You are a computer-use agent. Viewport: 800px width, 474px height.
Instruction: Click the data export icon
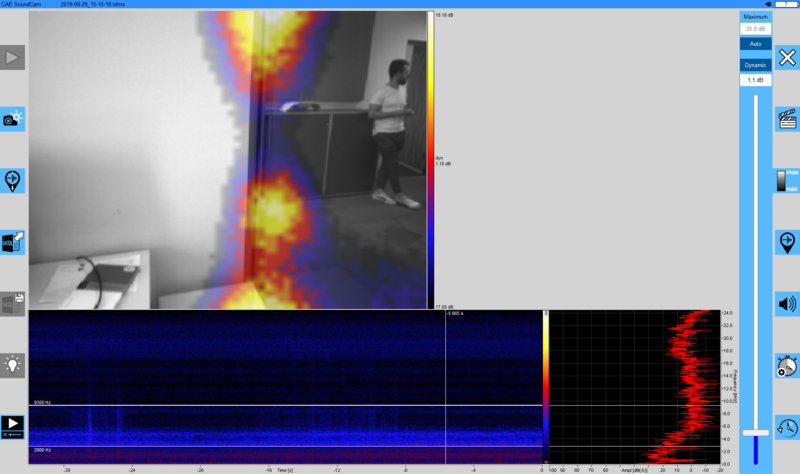point(12,242)
